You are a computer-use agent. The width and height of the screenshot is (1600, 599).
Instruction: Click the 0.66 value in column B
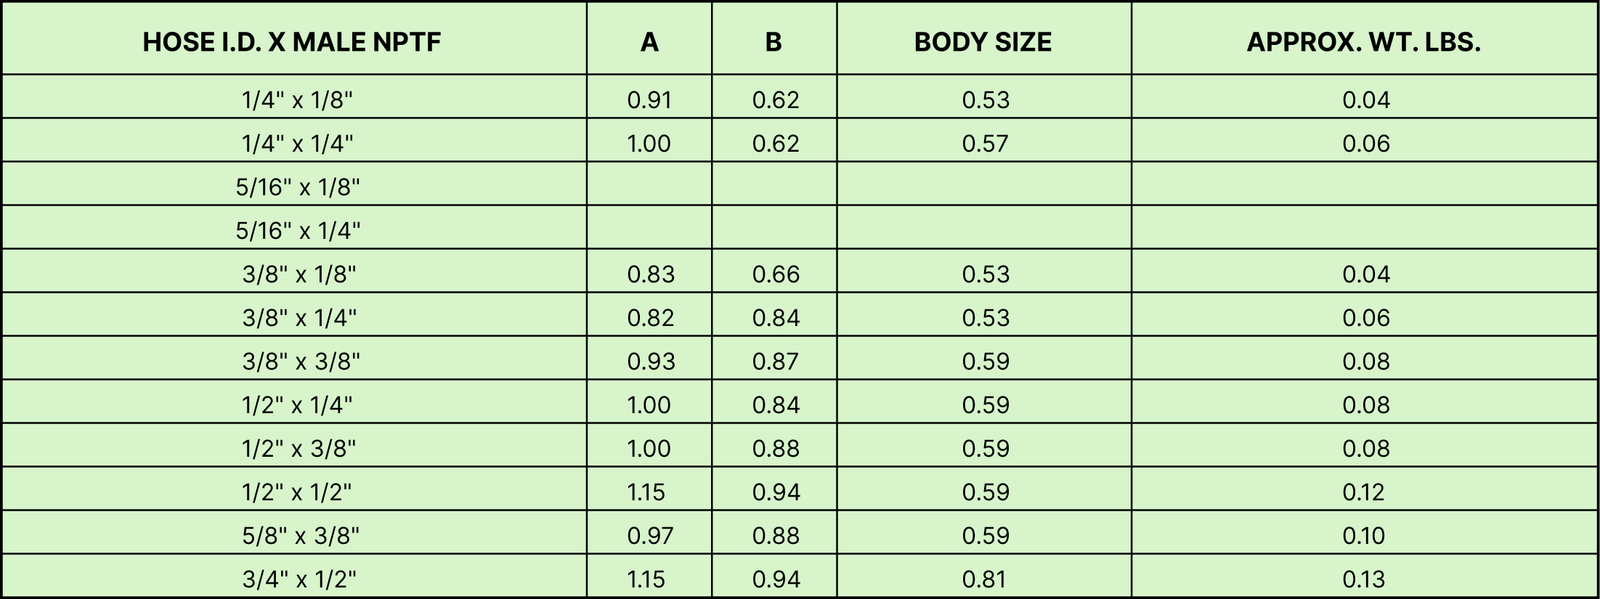[x=776, y=274]
